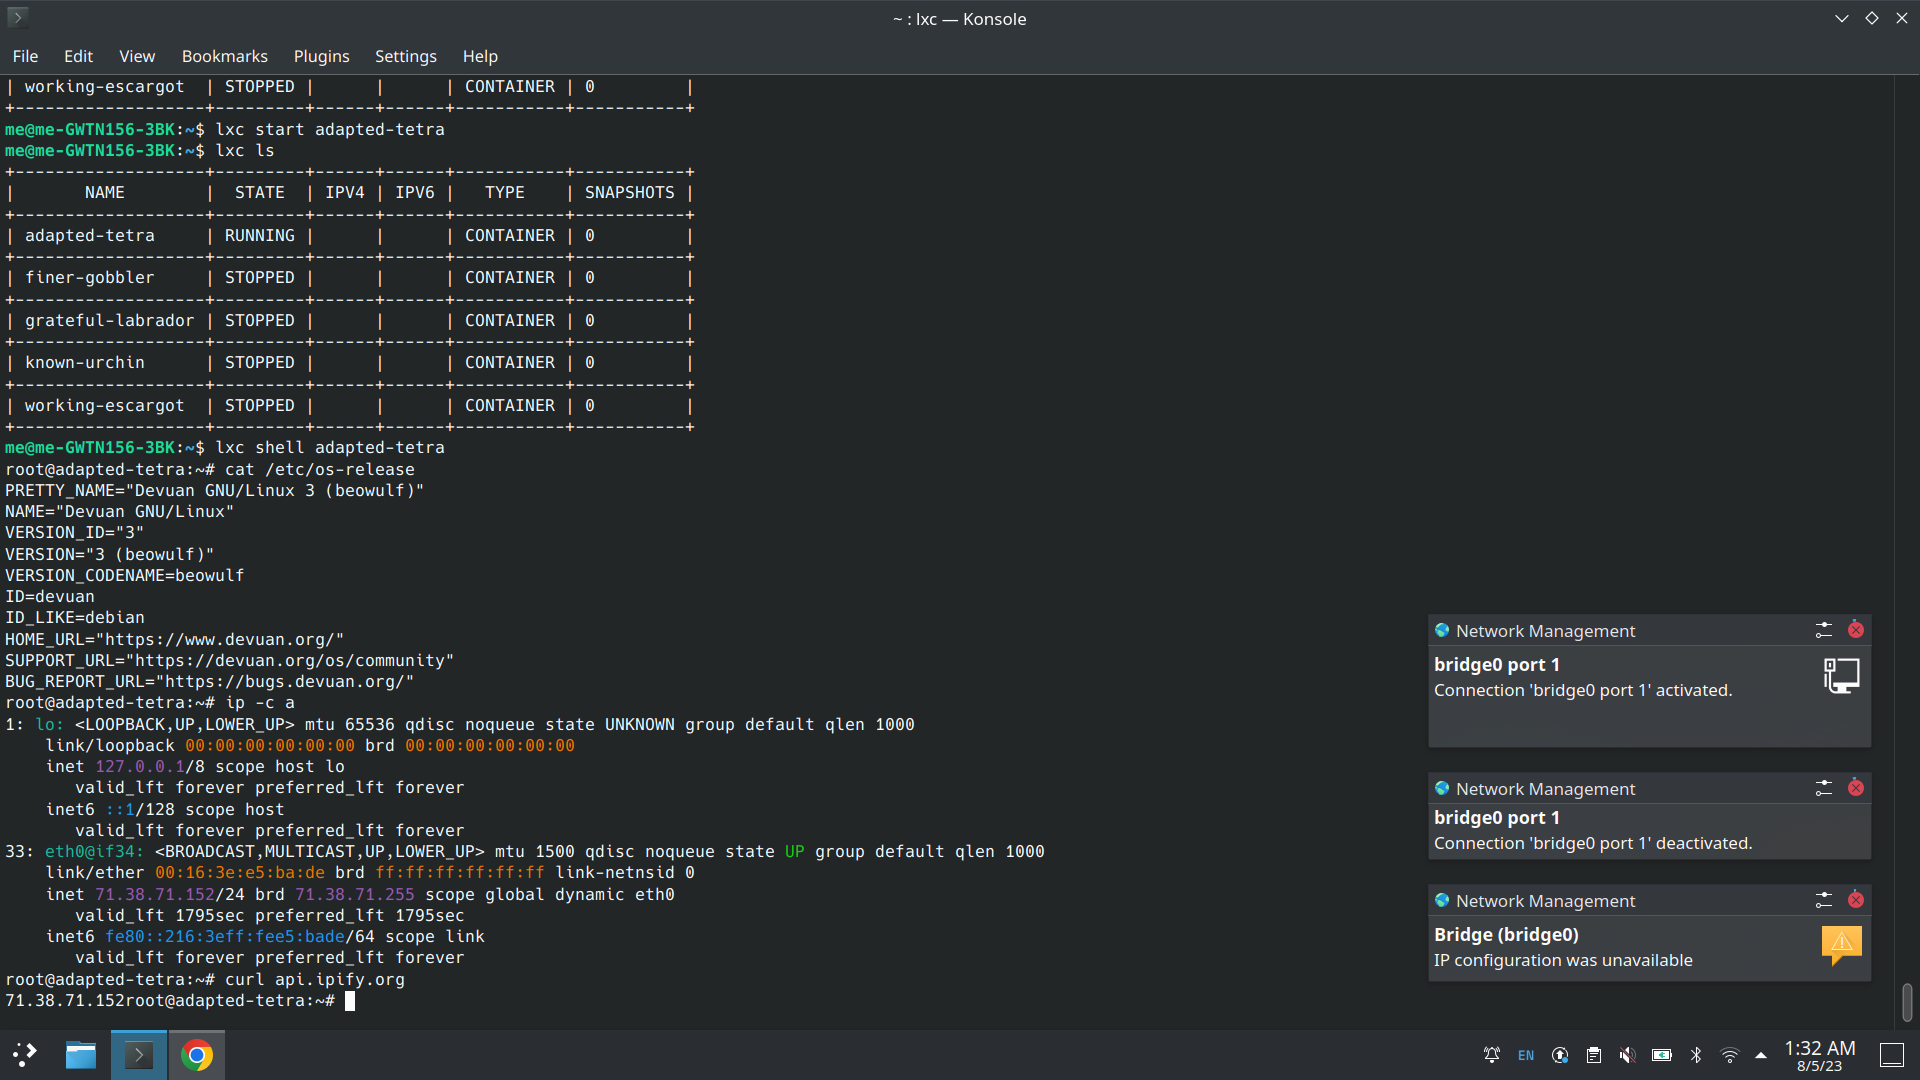This screenshot has width=1920, height=1080.
Task: Open the Plugins menu
Action: (x=321, y=56)
